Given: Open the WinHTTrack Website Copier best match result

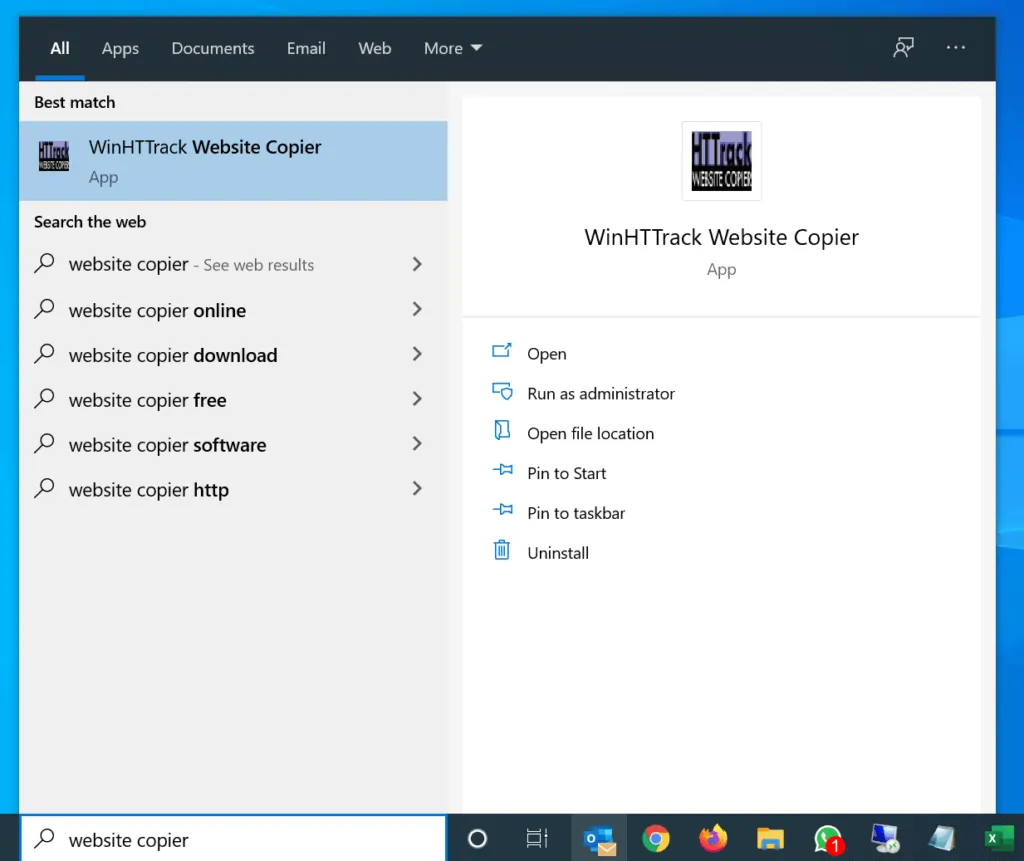Looking at the screenshot, I should tap(233, 161).
